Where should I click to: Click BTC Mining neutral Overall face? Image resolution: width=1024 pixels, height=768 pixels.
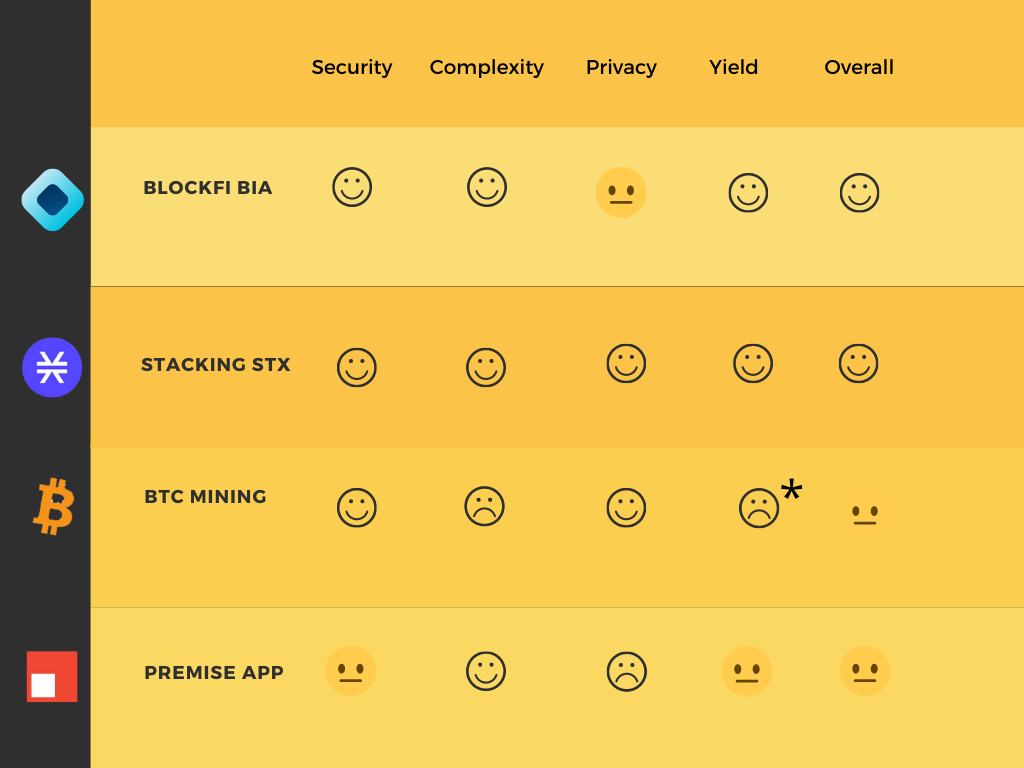click(x=865, y=513)
